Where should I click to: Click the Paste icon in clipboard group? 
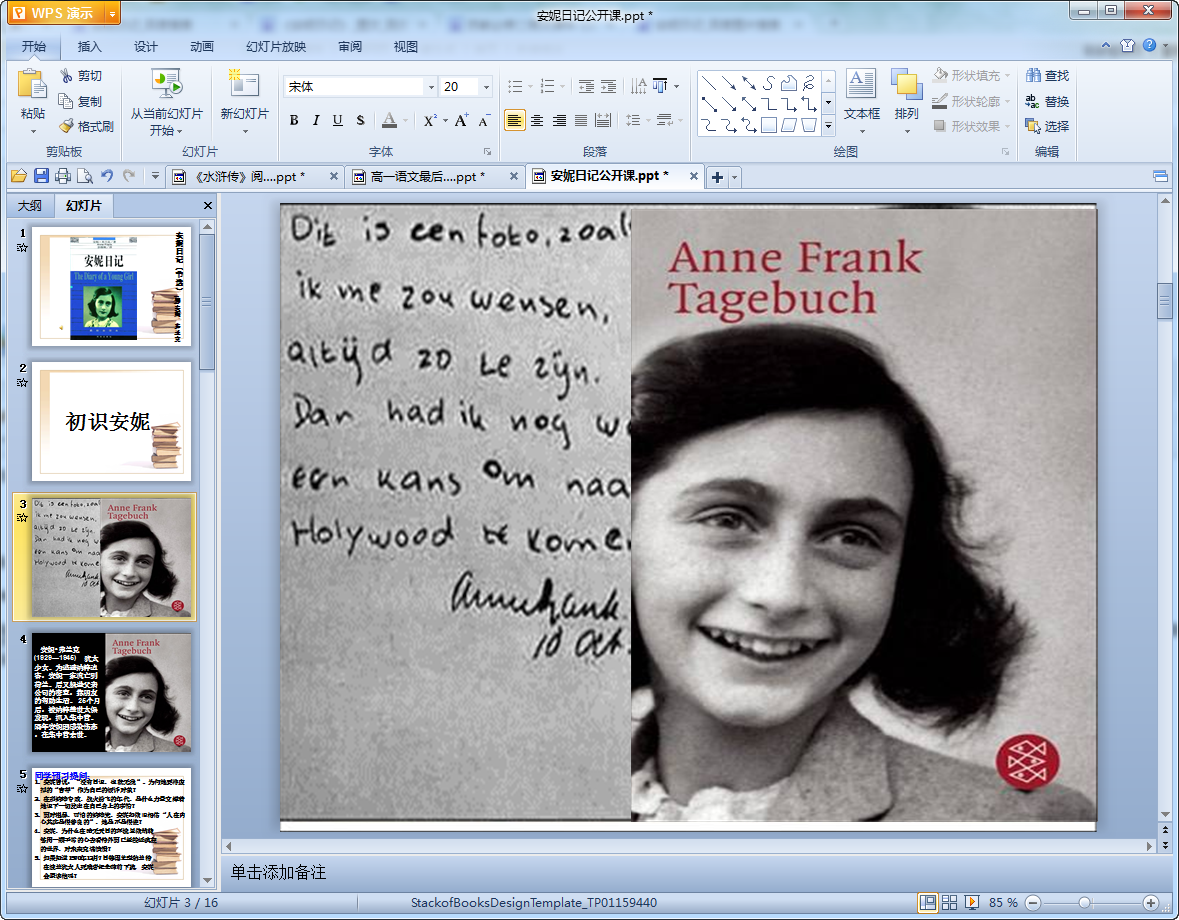tap(32, 84)
